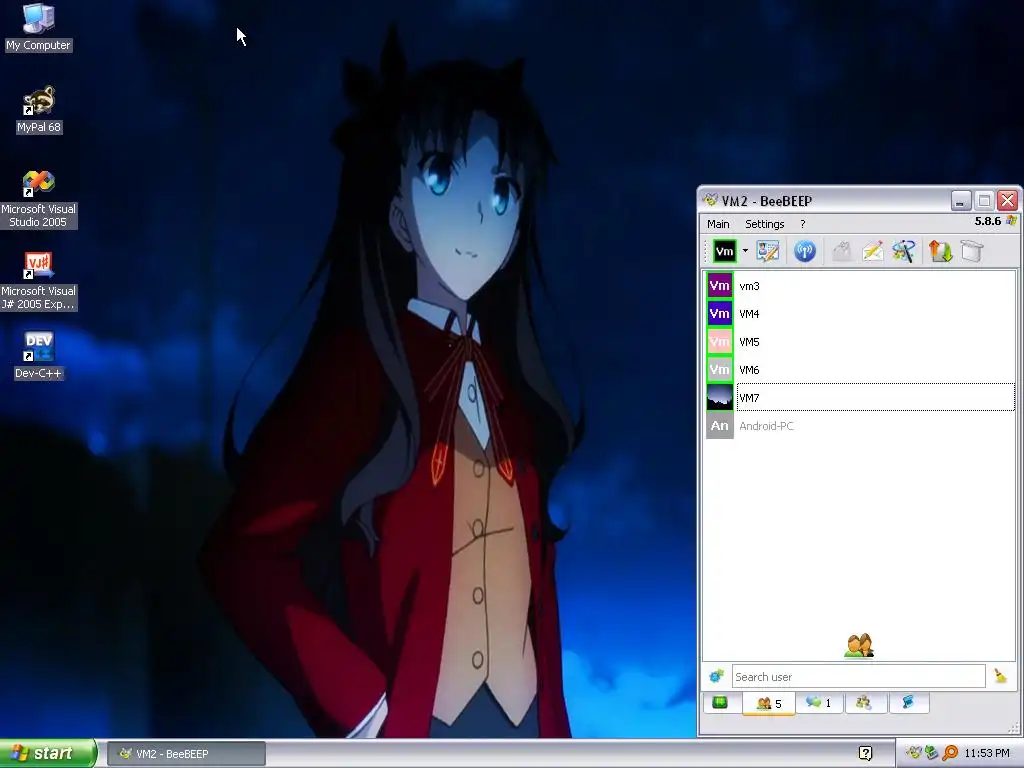Screen dimensions: 1024x768
Task: Switch to the users tab showing 5
Action: point(769,703)
